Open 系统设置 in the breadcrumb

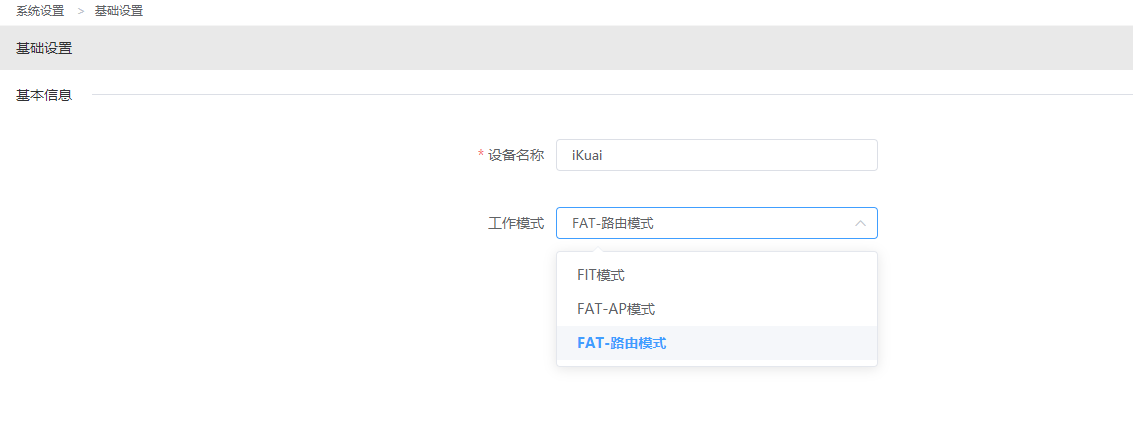tap(40, 12)
